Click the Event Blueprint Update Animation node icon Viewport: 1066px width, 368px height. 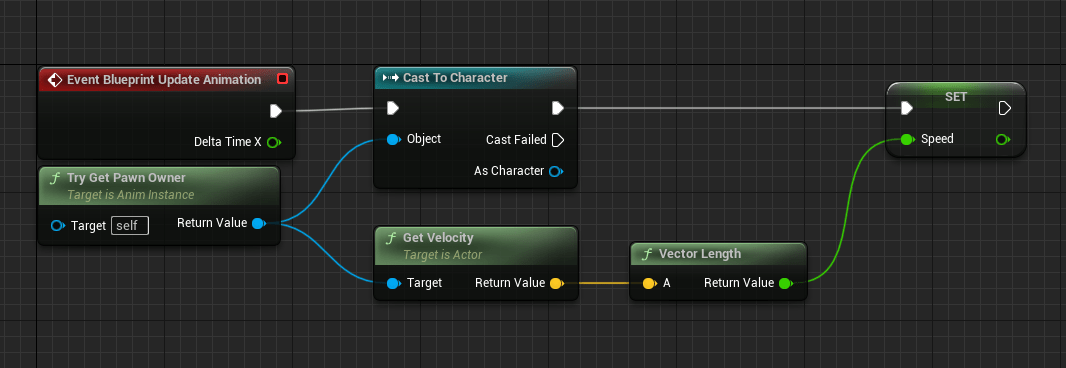click(55, 80)
